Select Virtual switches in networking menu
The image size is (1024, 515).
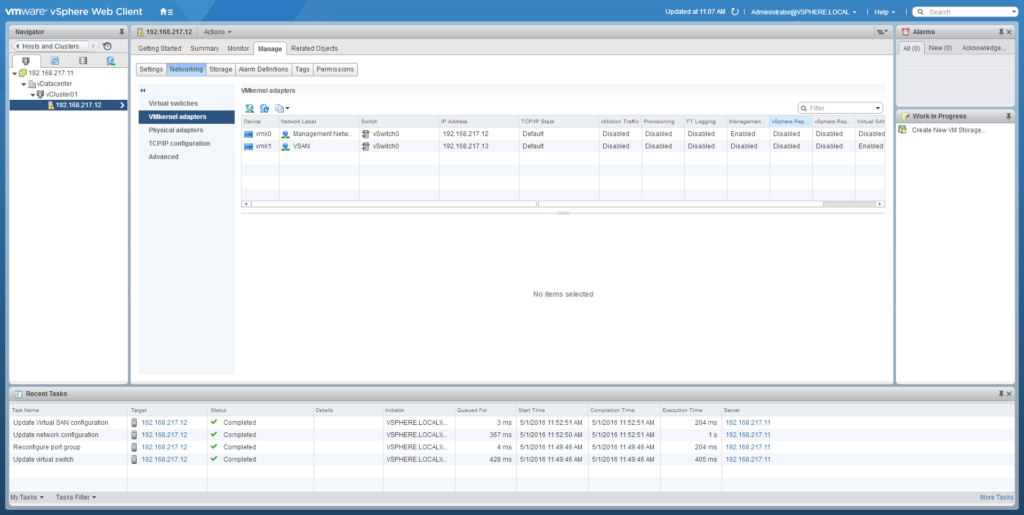(x=186, y=103)
